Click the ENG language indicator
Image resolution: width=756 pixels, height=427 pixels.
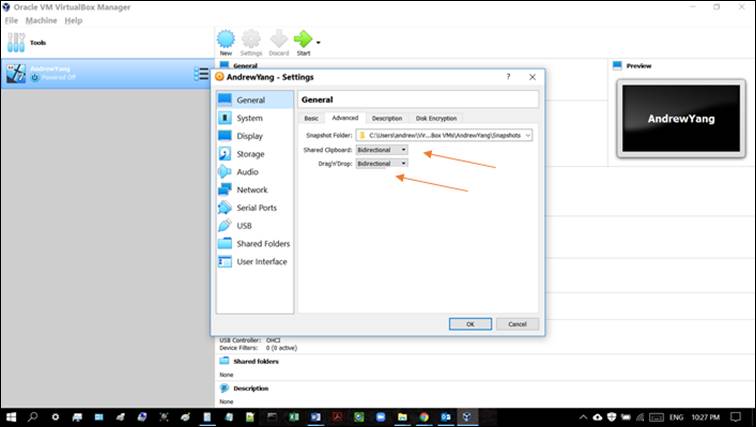(676, 417)
